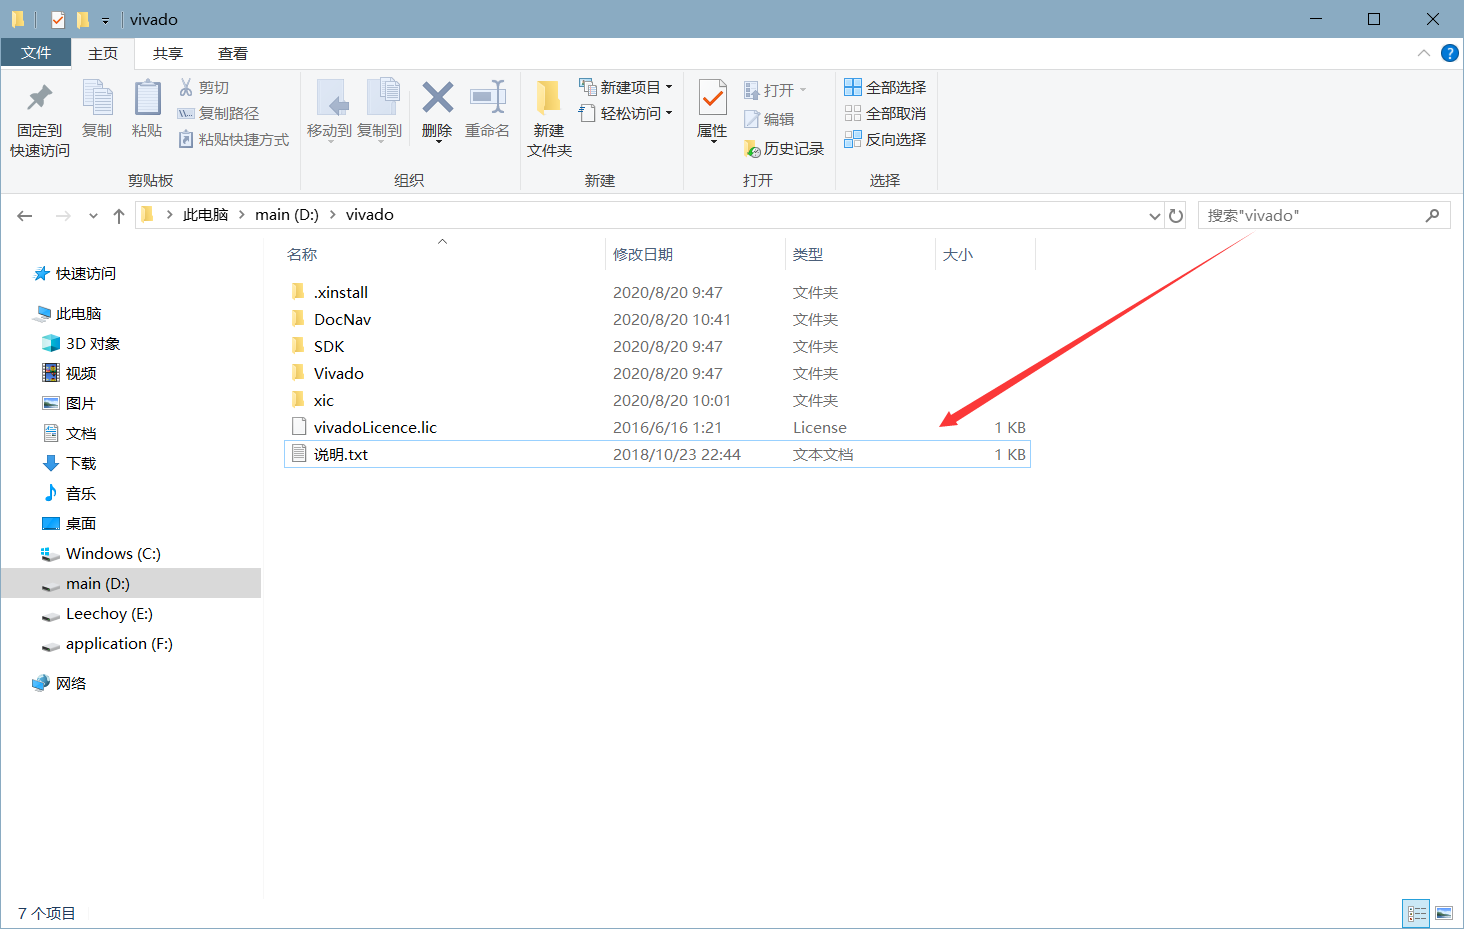
Task: Expand address bar history dropdown
Action: click(x=1155, y=215)
